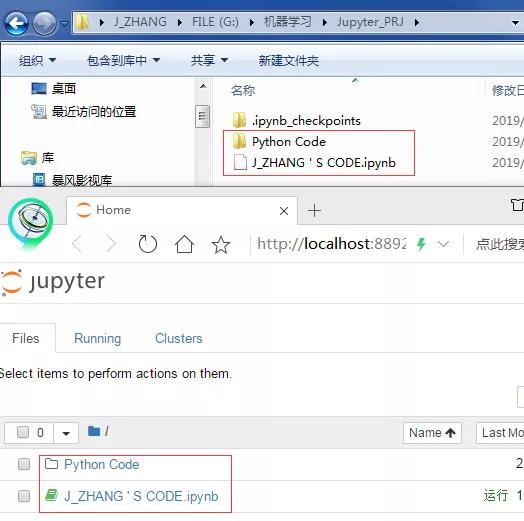Select 库 in the navigation pane
524x521 pixels.
(37, 157)
